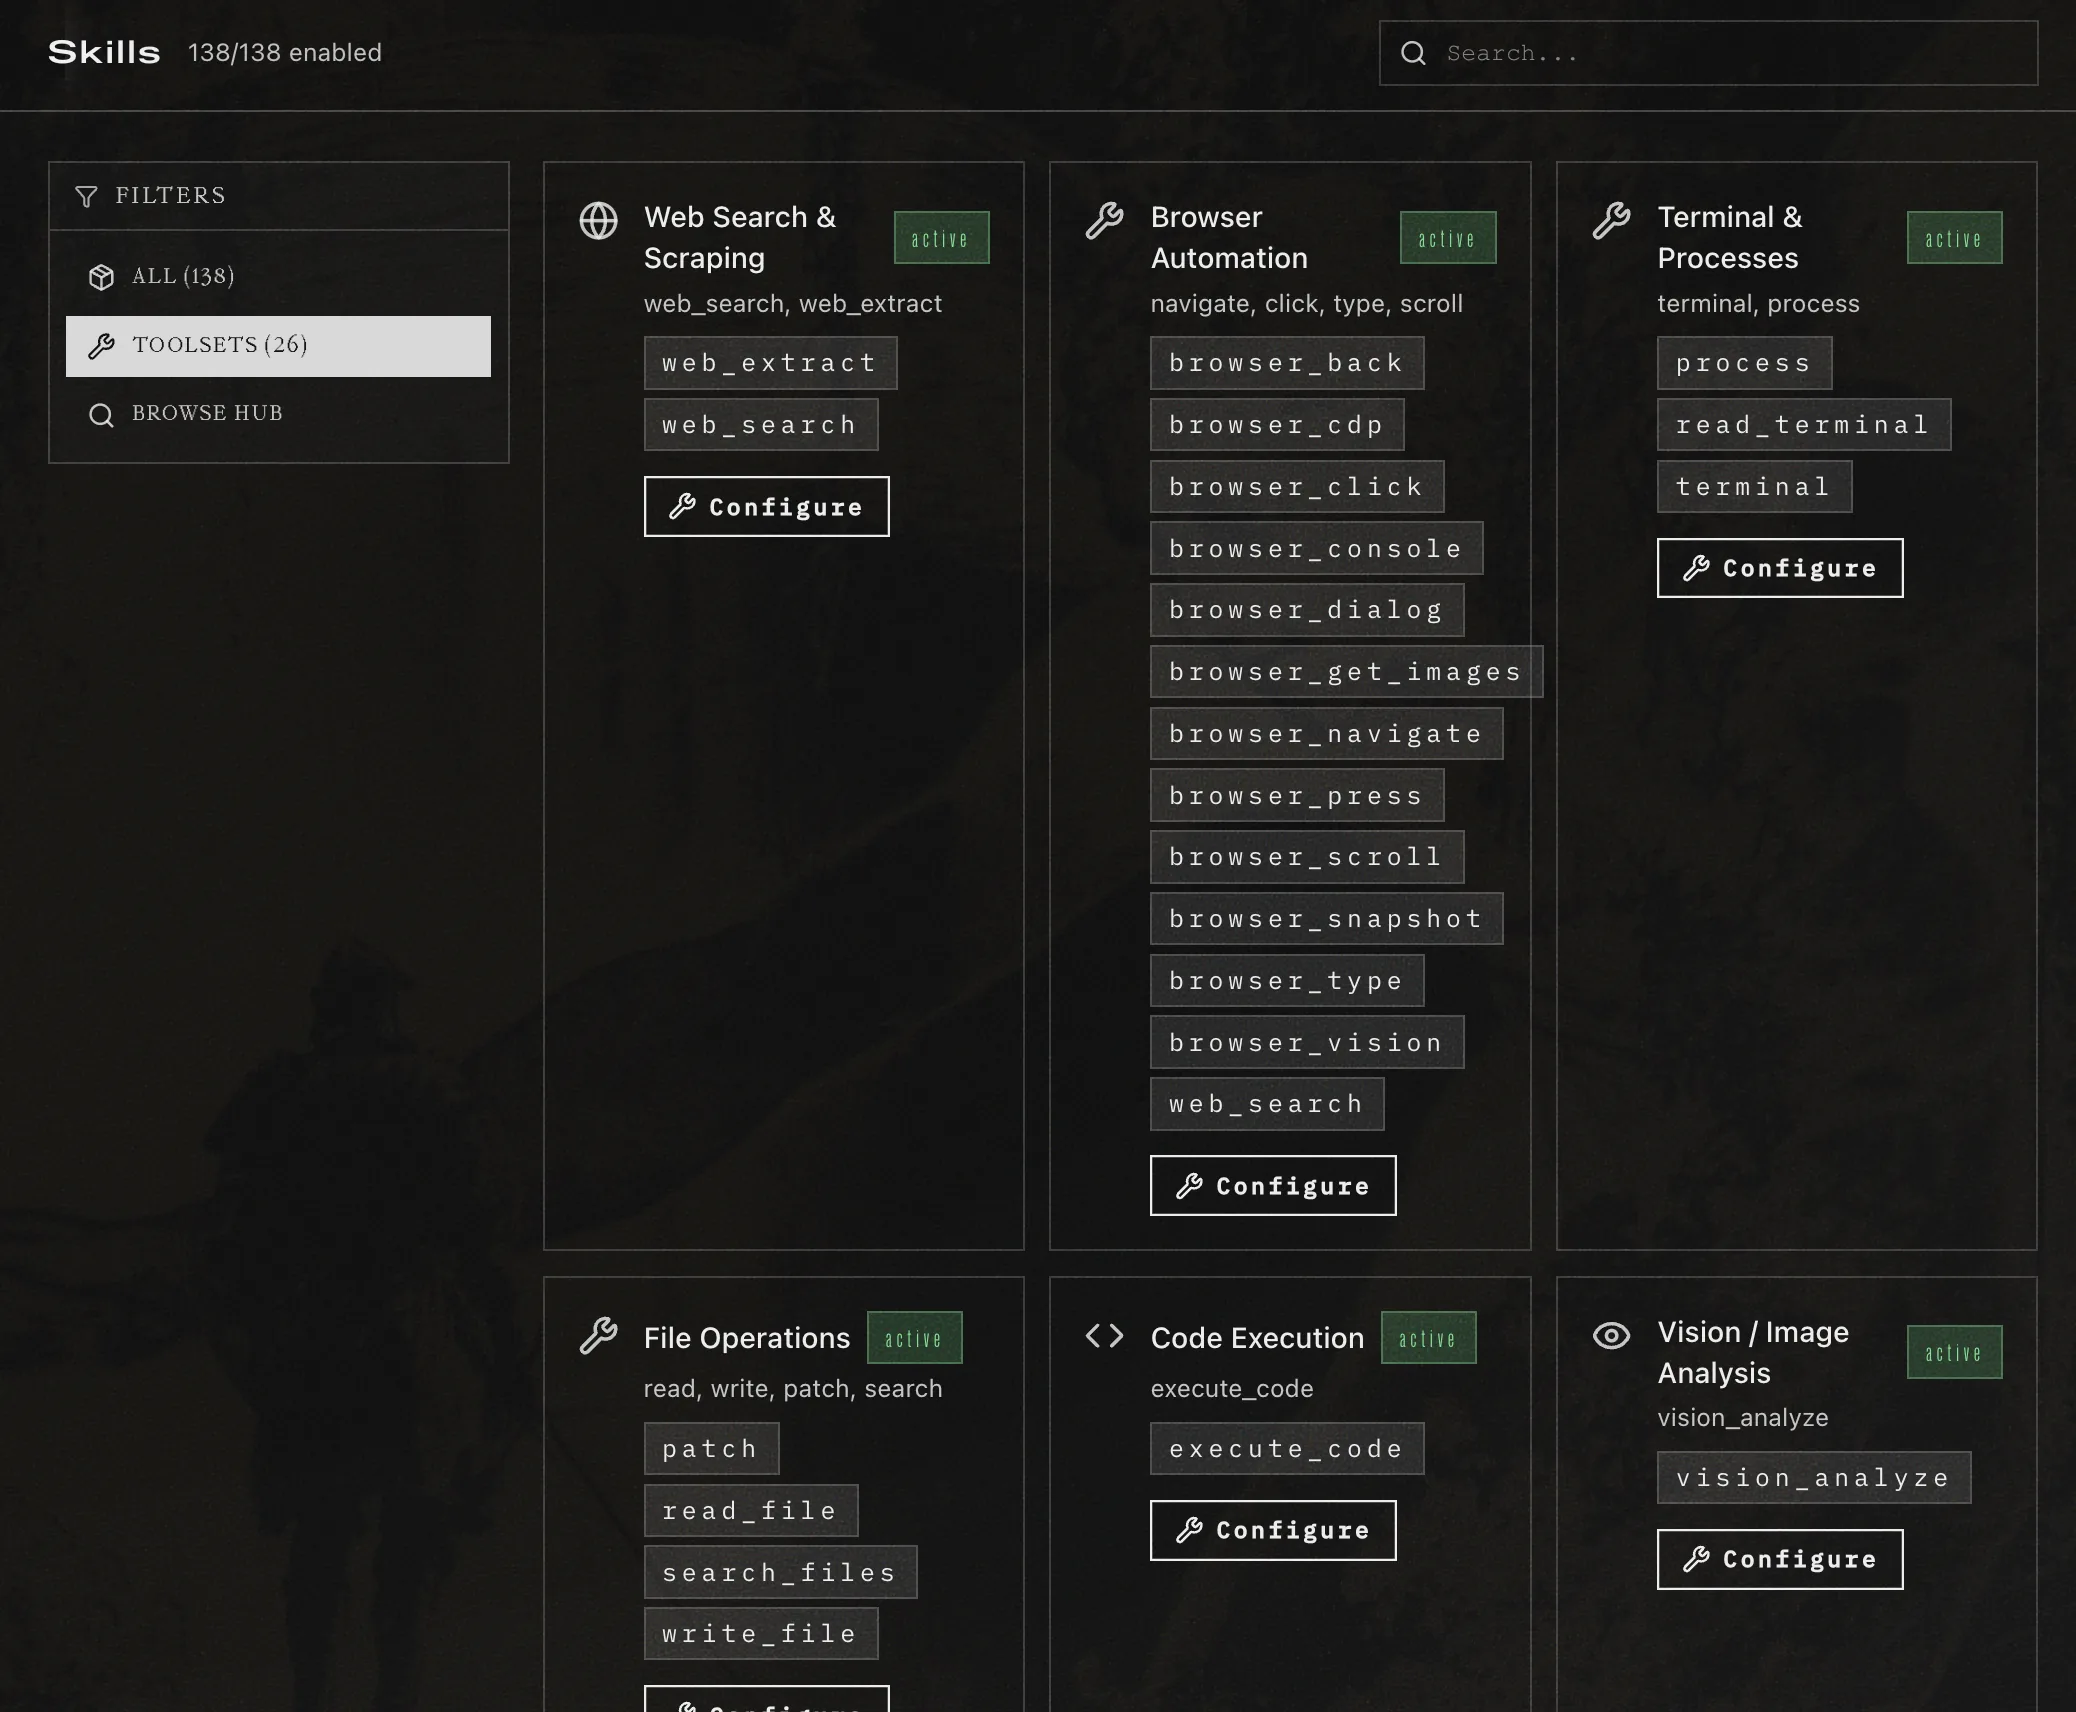Configure the Vision / Image Analysis toolset
The height and width of the screenshot is (1712, 2076).
tap(1779, 1559)
